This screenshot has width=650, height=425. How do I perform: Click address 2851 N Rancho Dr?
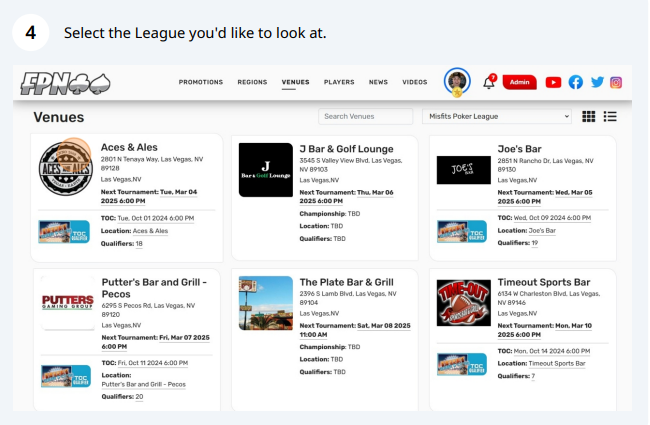[546, 165]
